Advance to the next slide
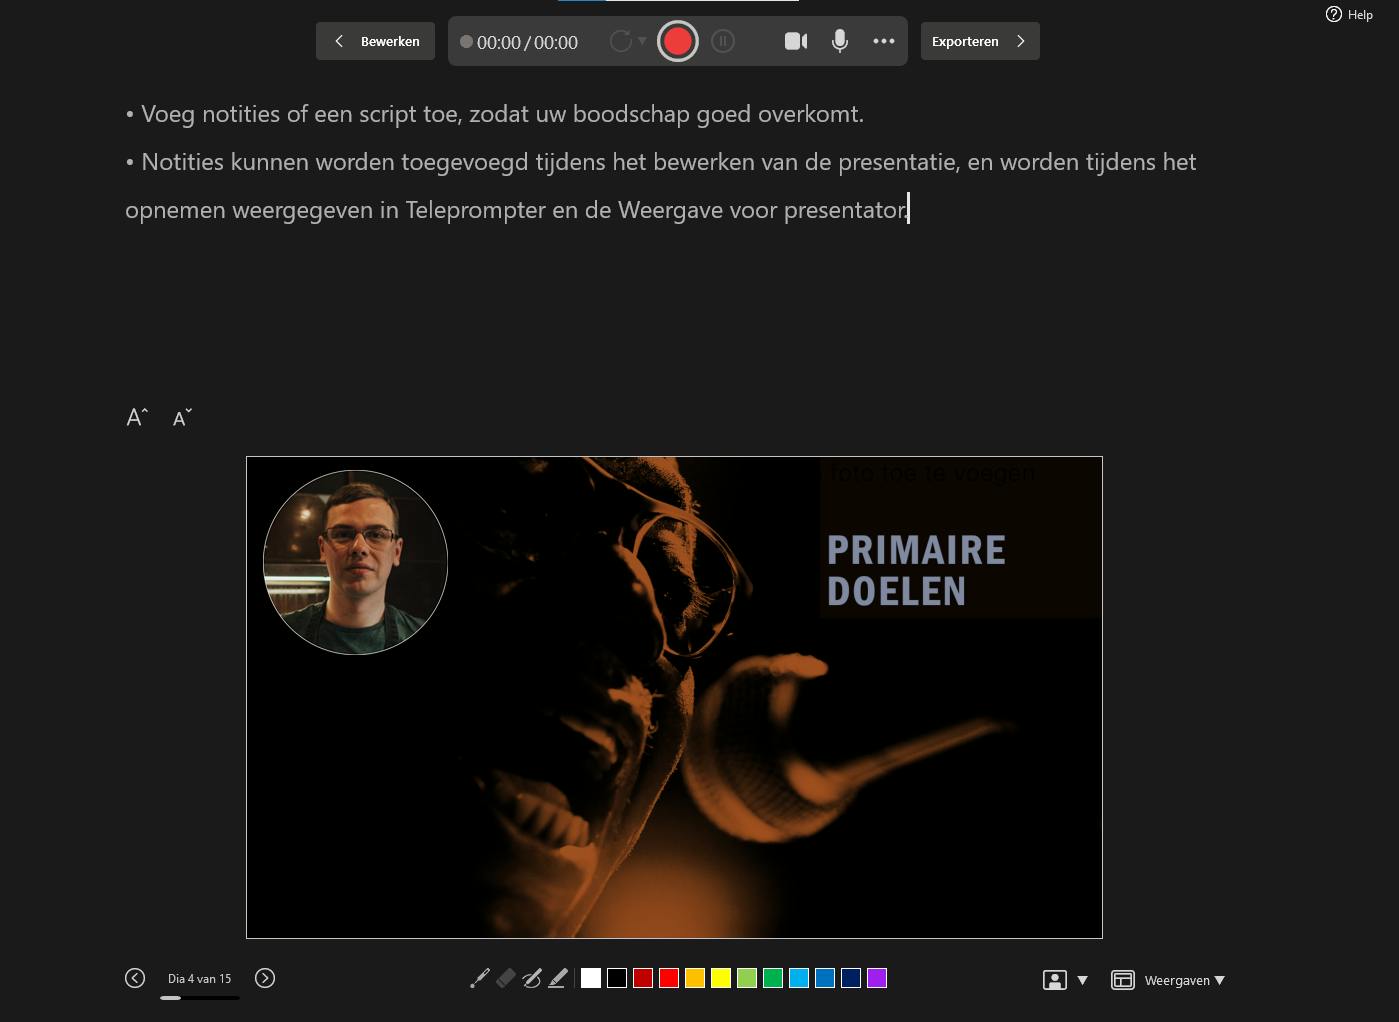The height and width of the screenshot is (1022, 1399). tap(265, 978)
